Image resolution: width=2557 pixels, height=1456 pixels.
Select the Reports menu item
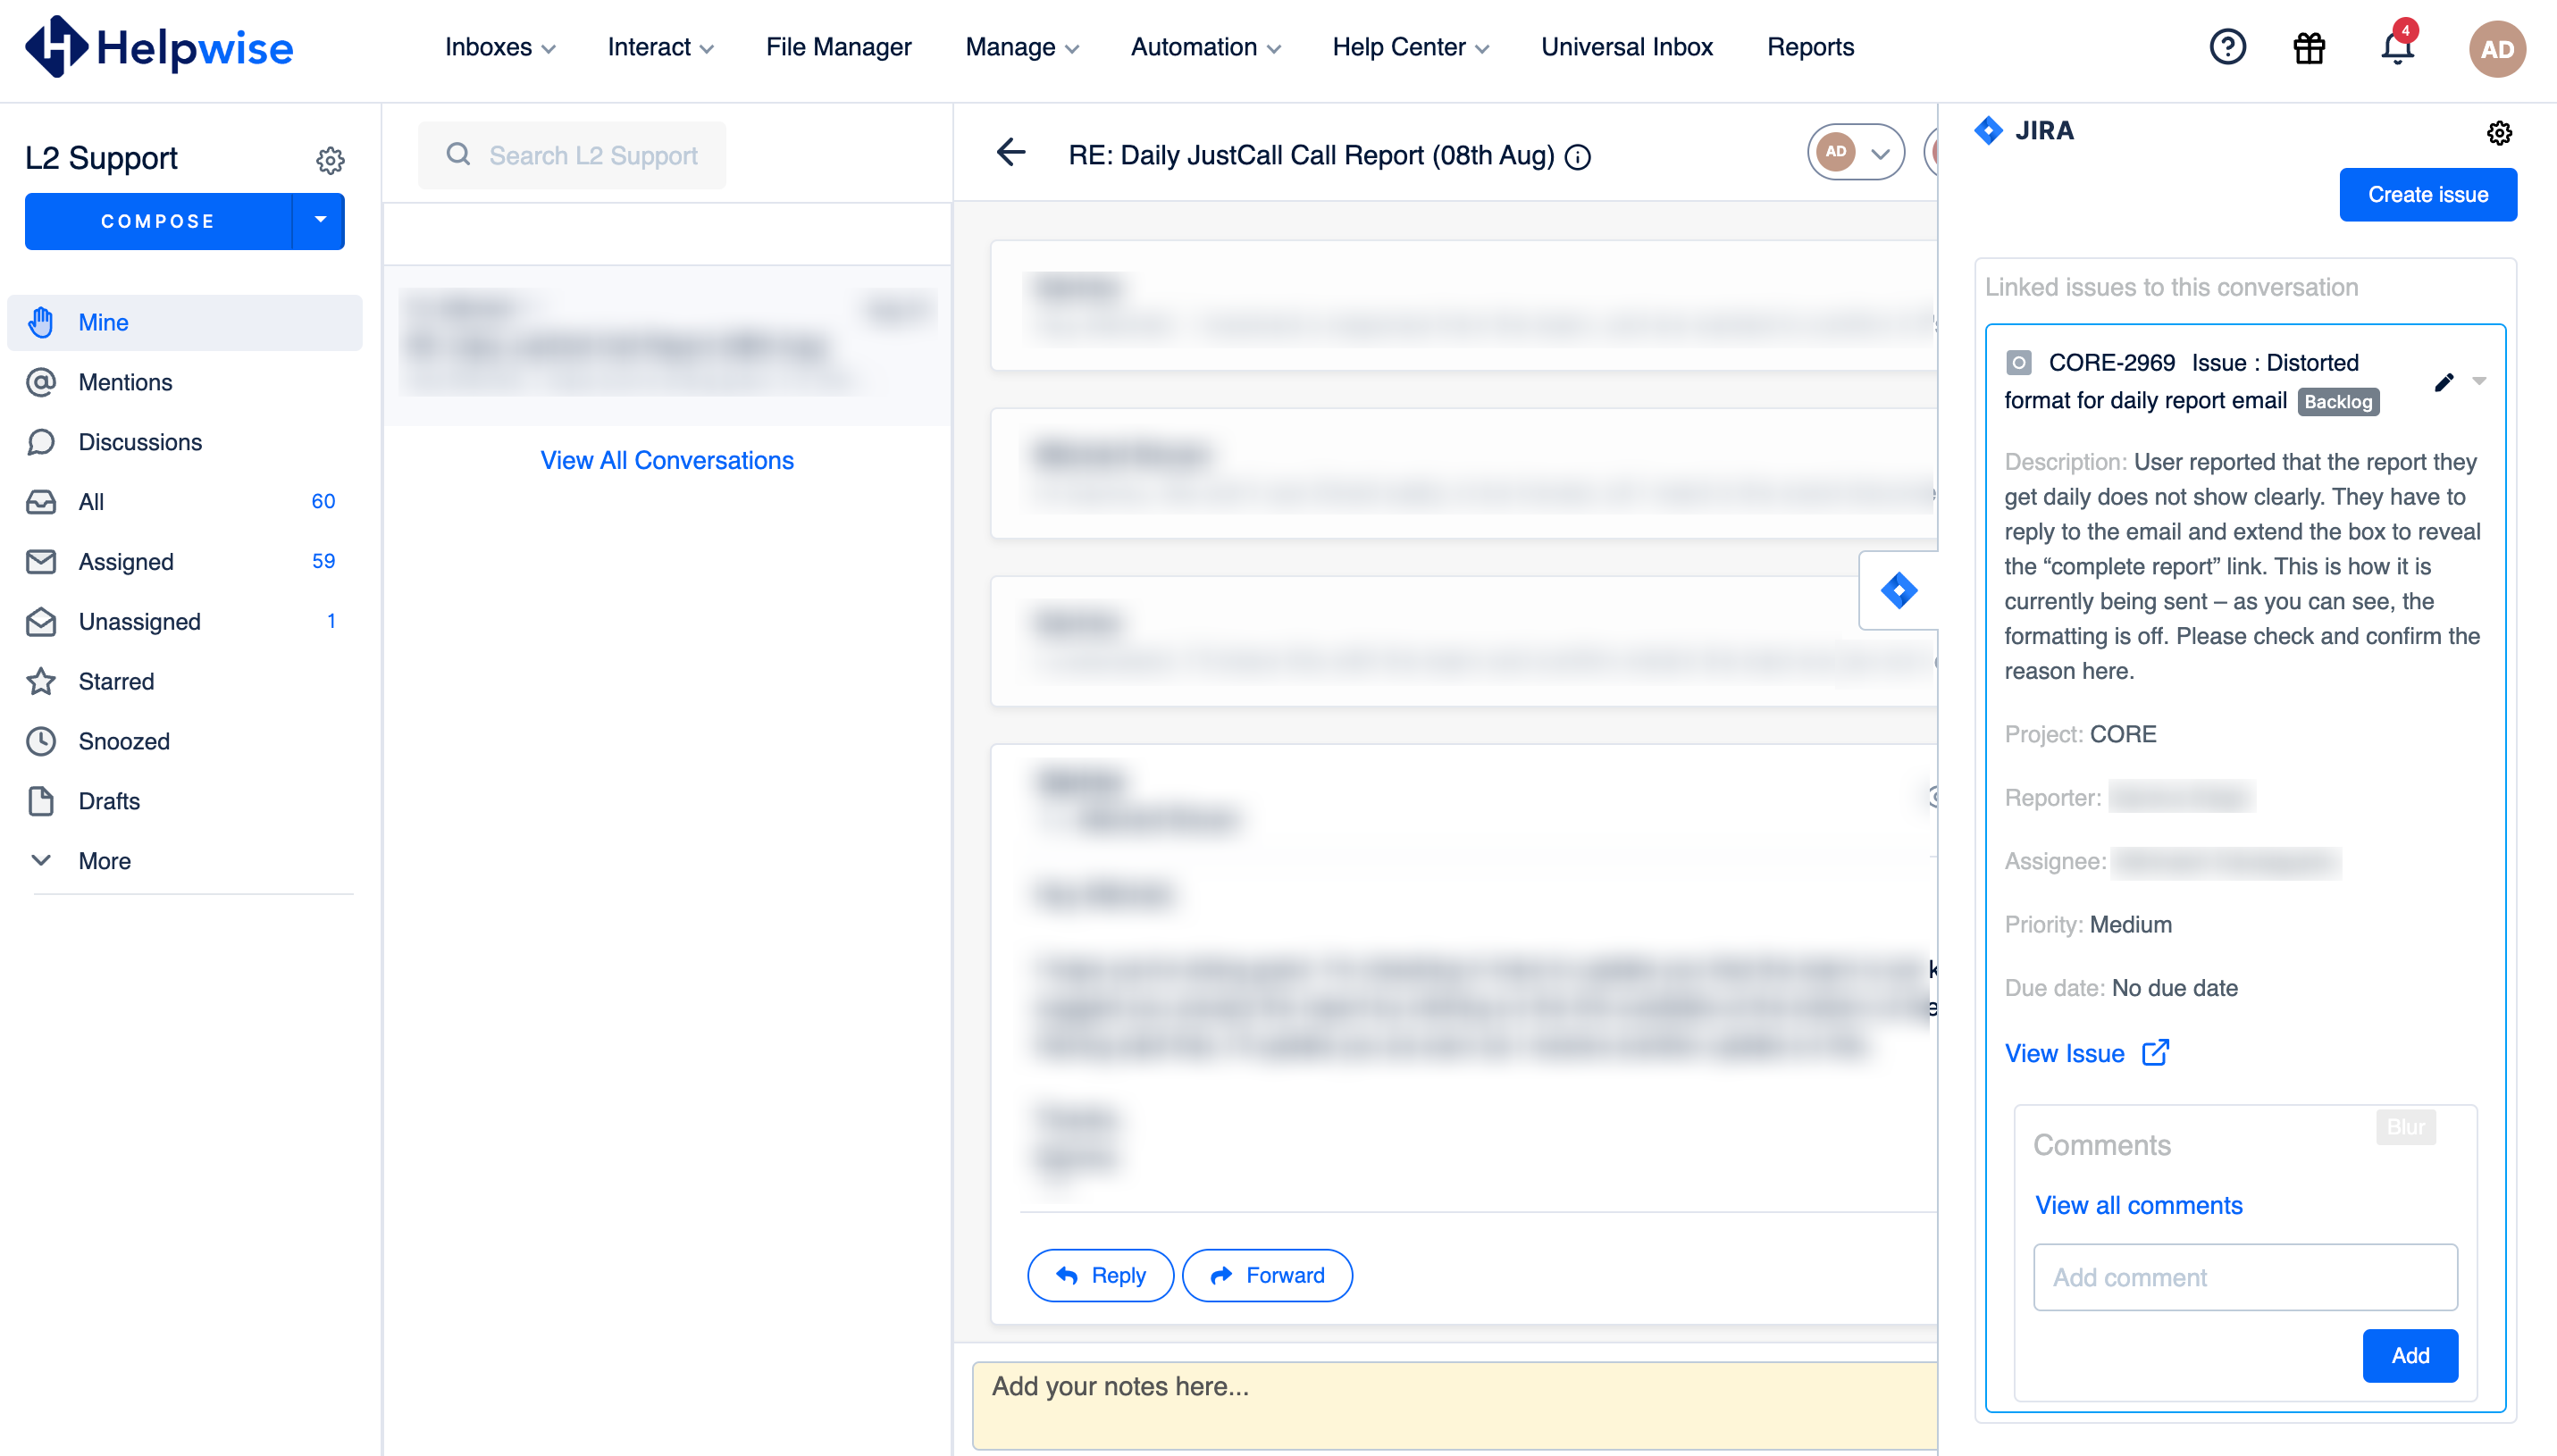pyautogui.click(x=1811, y=47)
